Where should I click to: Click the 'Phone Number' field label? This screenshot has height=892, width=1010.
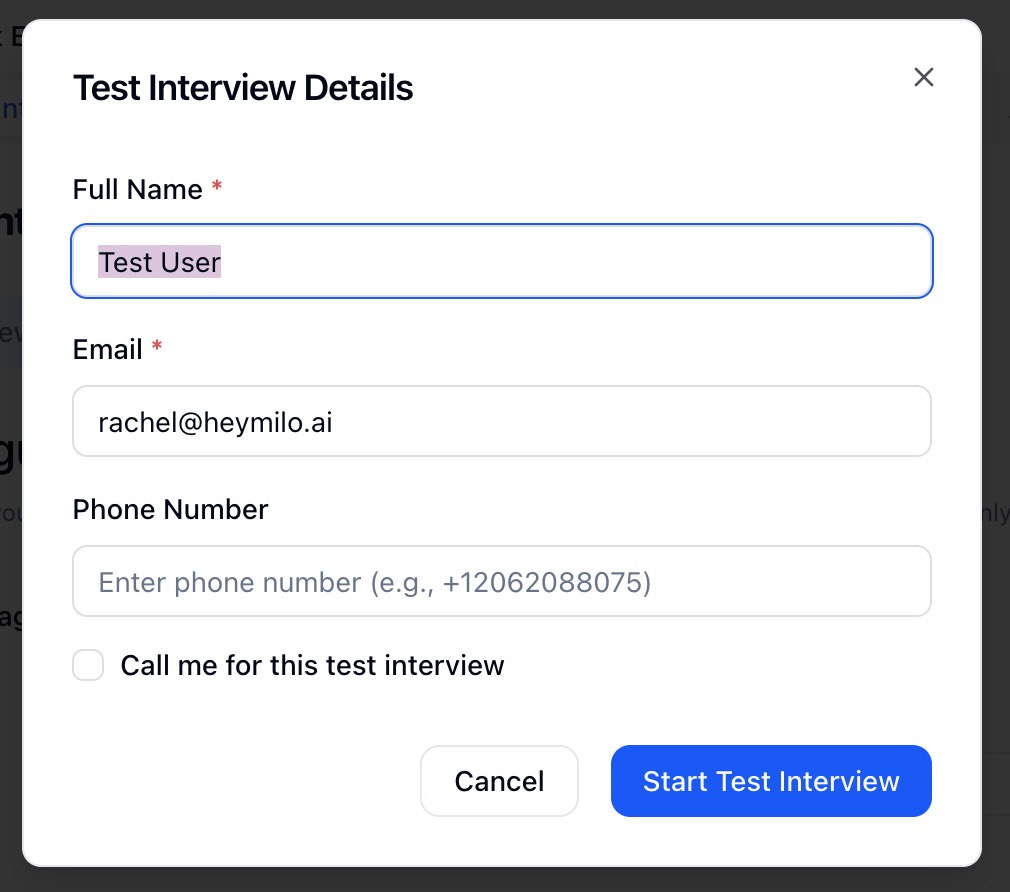pos(170,510)
